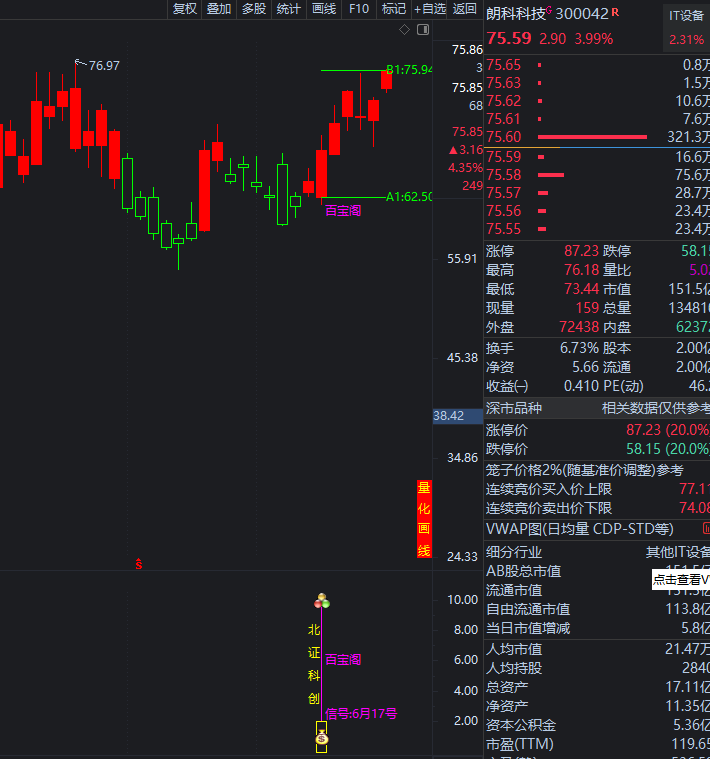Click the 返回 back button
The width and height of the screenshot is (710, 759).
pos(464,9)
